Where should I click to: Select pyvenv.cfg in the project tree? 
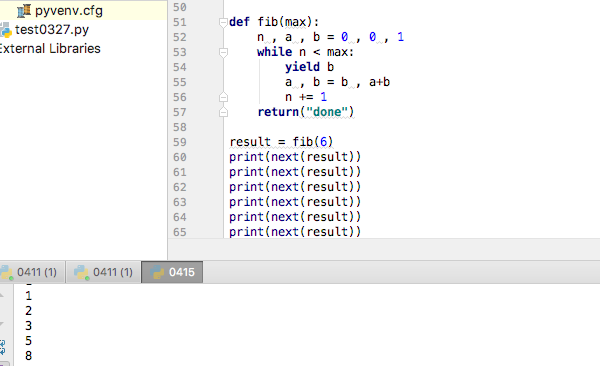pyautogui.click(x=69, y=11)
